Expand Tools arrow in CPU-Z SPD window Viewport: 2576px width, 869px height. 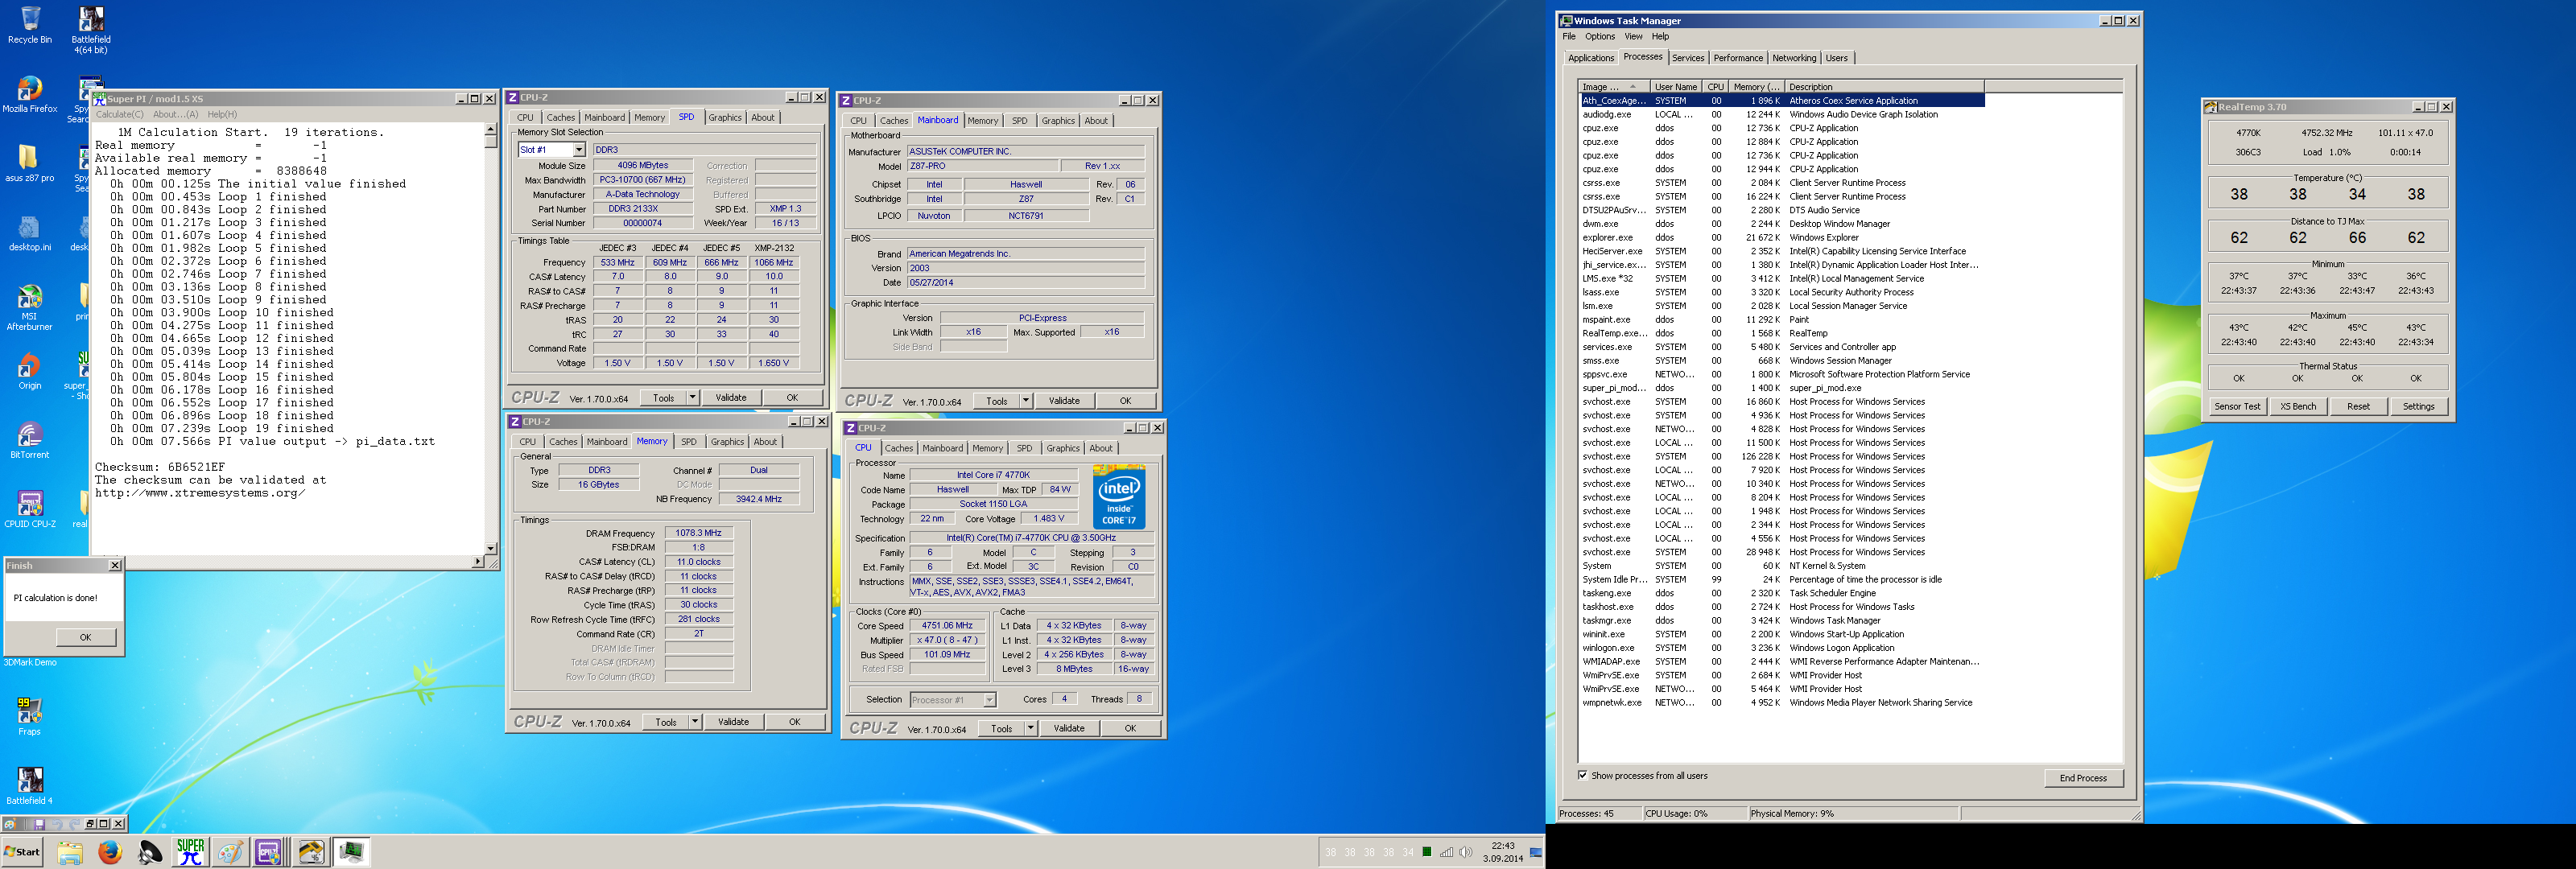pyautogui.click(x=692, y=398)
